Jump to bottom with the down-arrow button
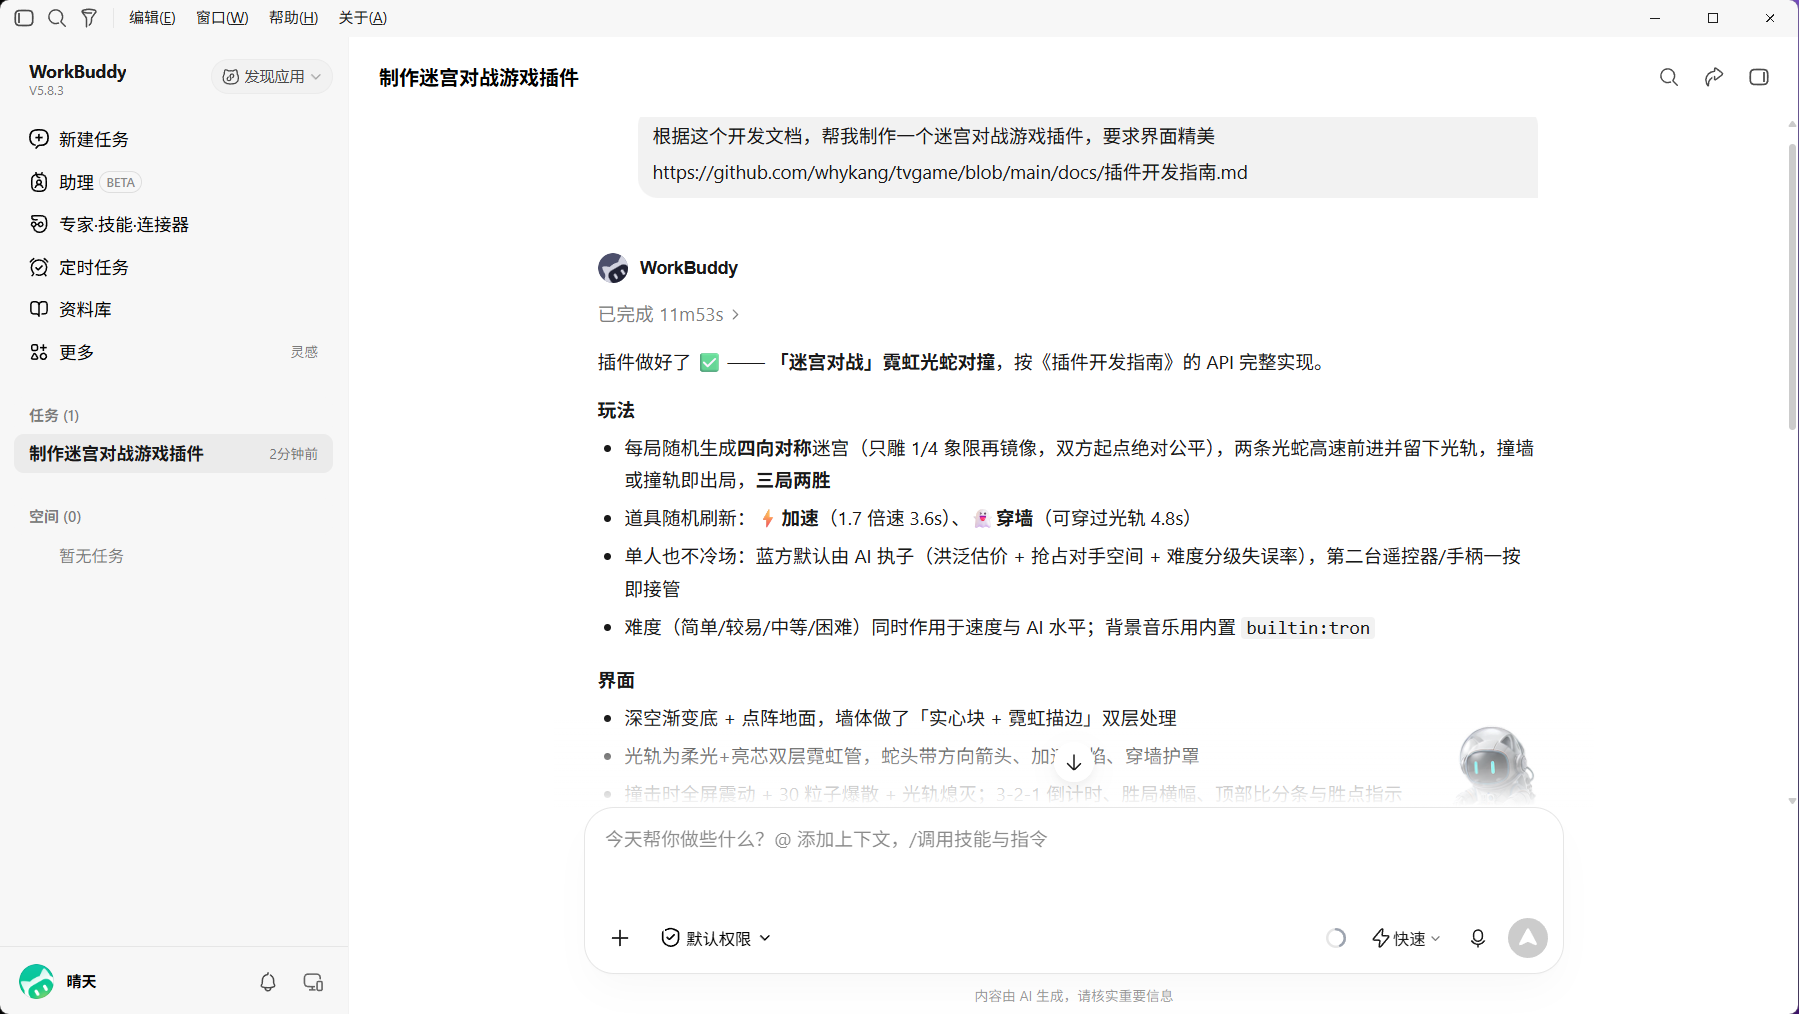Viewport: 1799px width, 1014px height. tap(1074, 763)
